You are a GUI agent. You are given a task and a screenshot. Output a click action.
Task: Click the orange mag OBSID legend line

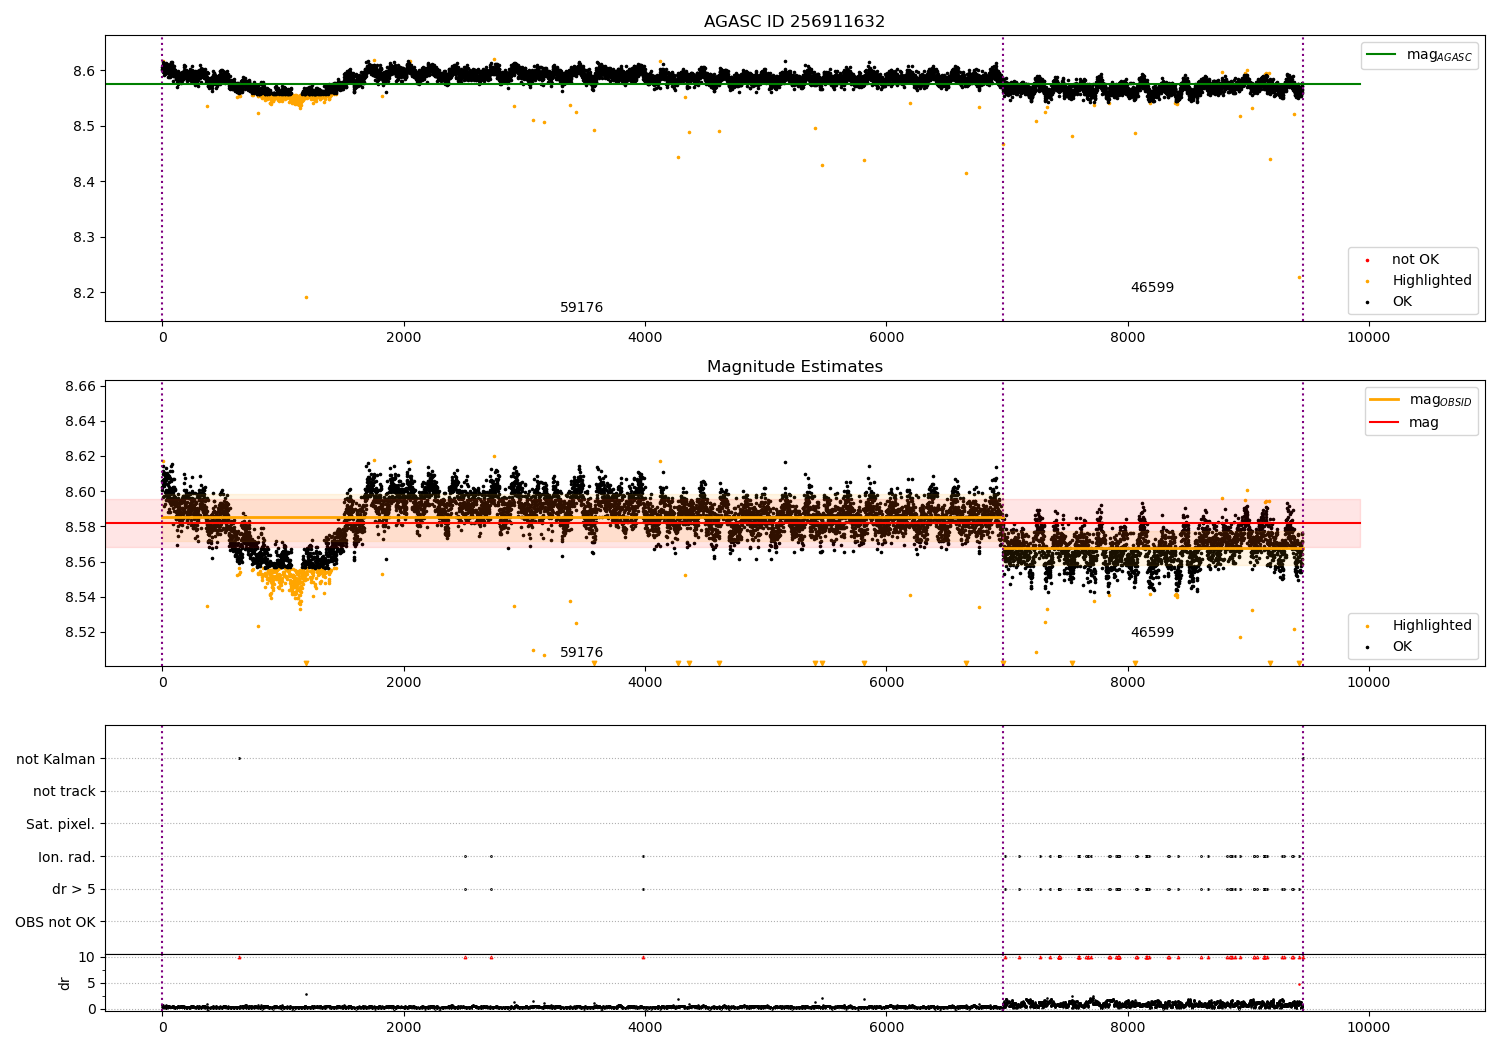[1384, 400]
